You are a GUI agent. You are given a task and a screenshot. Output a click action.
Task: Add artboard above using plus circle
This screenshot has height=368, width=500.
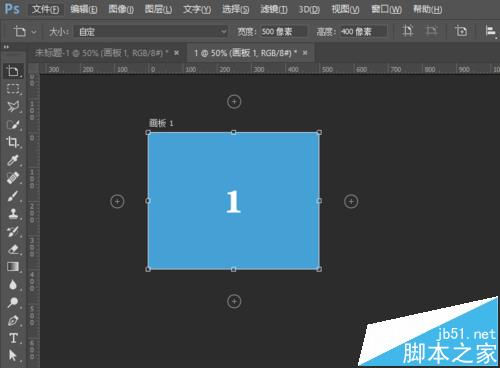tap(234, 102)
